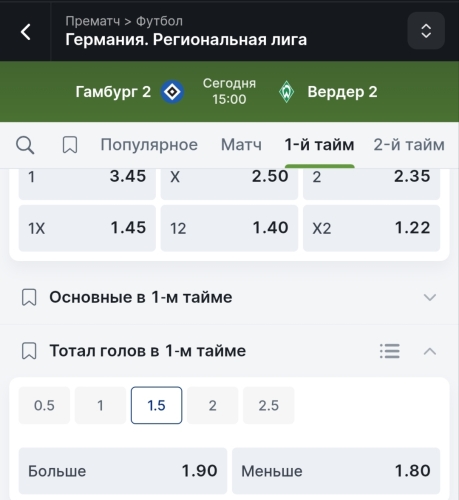Click the Werder 2 team logo

tap(286, 92)
